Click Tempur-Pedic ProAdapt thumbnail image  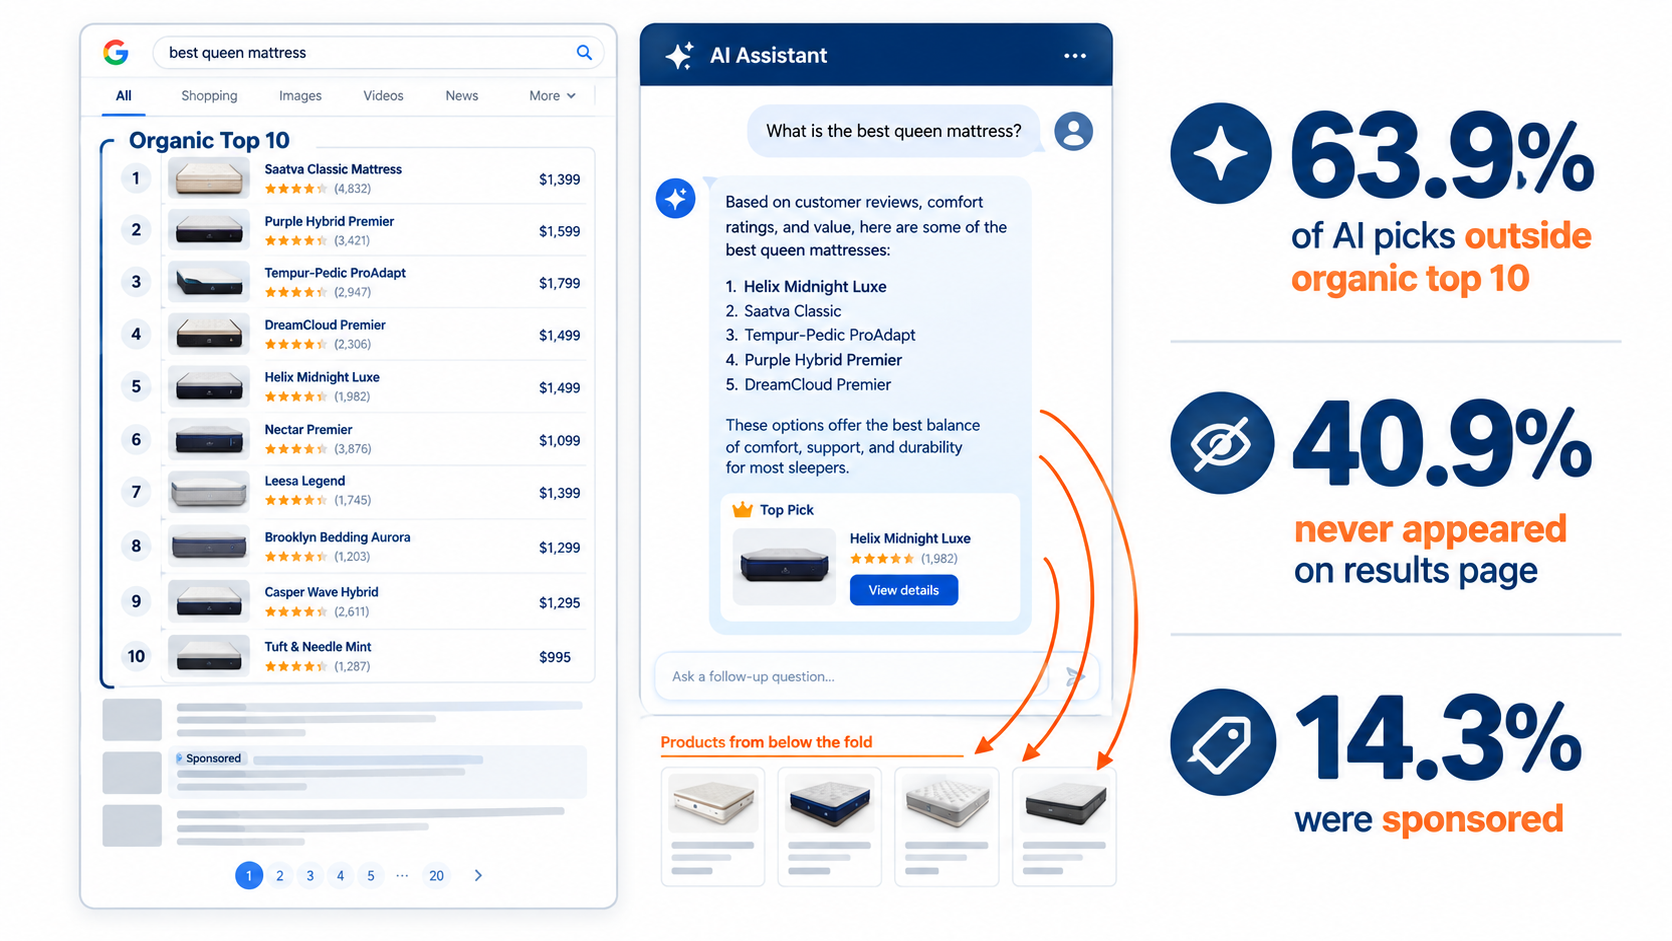pos(209,282)
